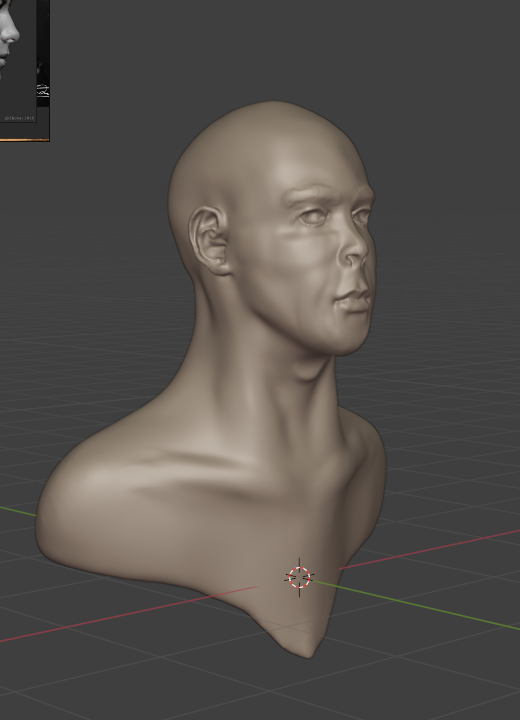The image size is (520, 720).
Task: Click the 3D cursor crosshair on the bust
Action: coord(300,578)
